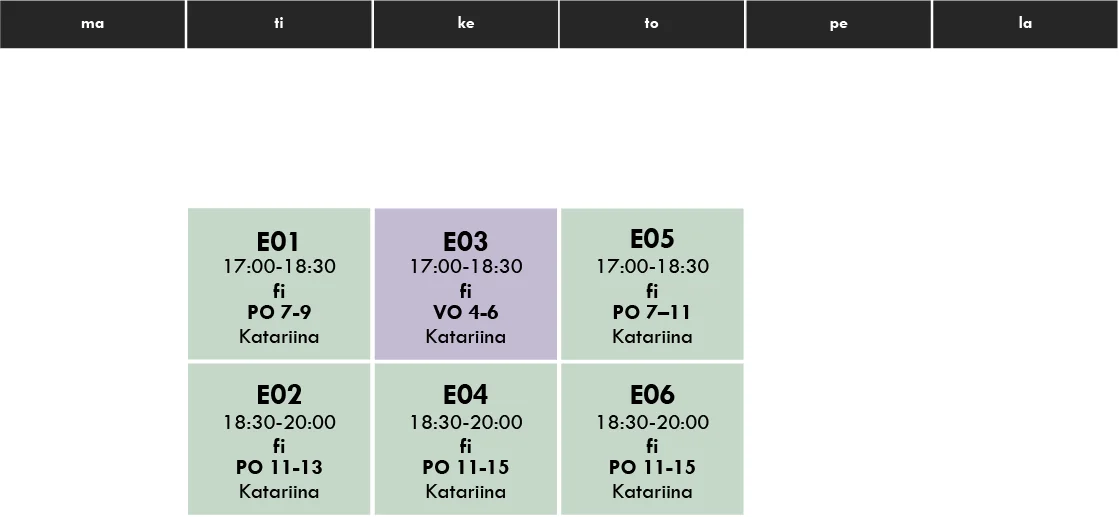Open the E04 class block
This screenshot has height=517, width=1119.
tap(466, 439)
